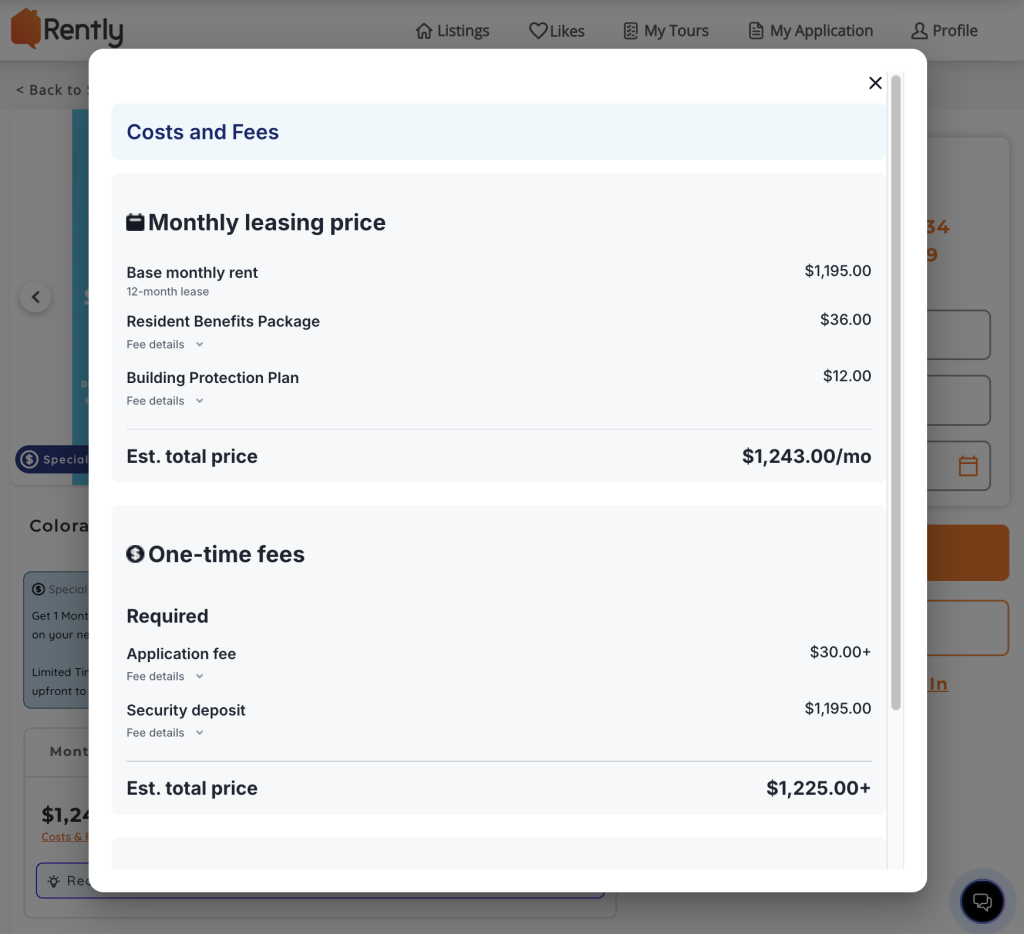Viewport: 1024px width, 934px height.
Task: Click the Costs and Fees header
Action: (x=202, y=131)
